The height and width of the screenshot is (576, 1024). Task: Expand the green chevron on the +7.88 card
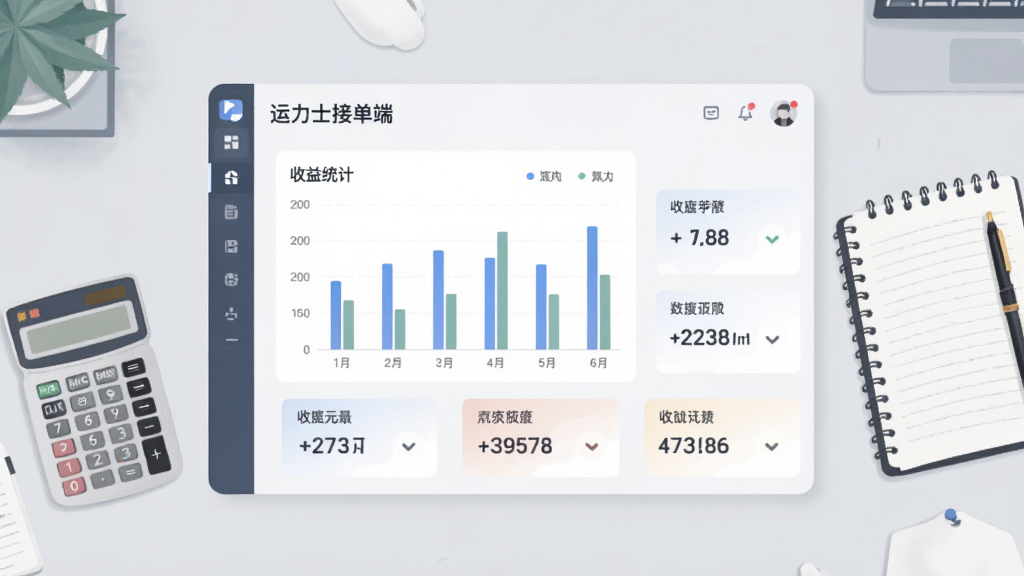[x=772, y=239]
